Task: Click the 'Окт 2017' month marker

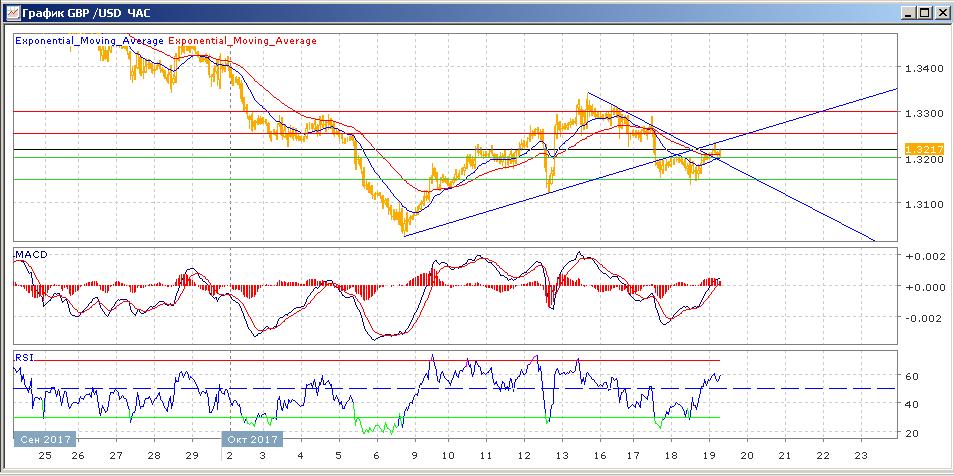Action: click(251, 439)
